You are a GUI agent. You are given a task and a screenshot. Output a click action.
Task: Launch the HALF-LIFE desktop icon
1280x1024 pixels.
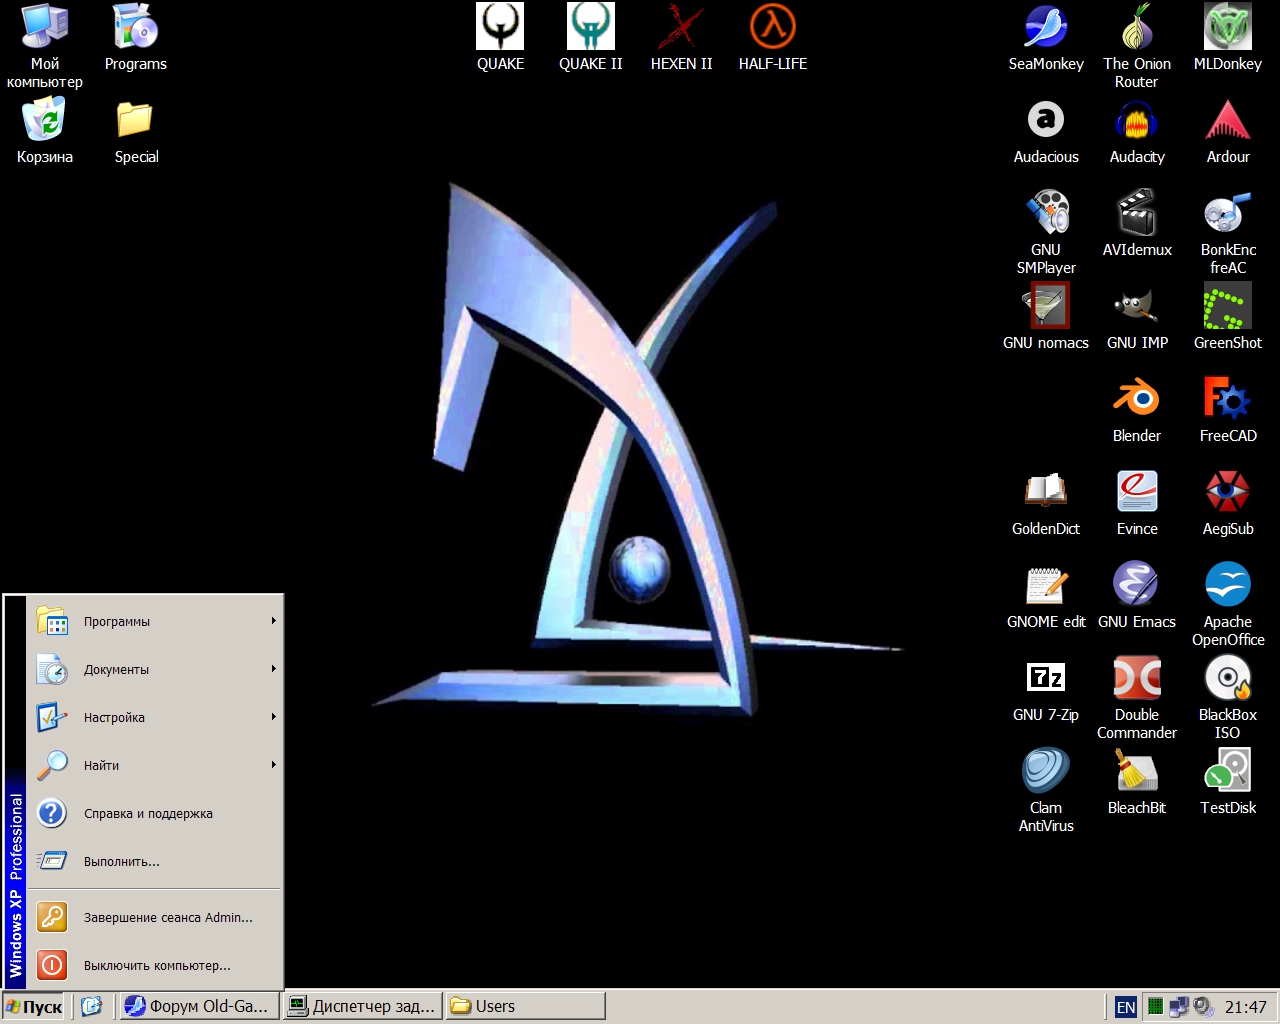(x=772, y=28)
